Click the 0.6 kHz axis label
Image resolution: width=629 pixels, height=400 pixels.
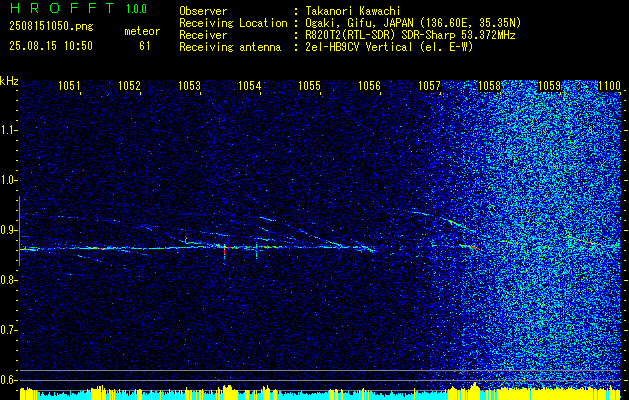point(8,380)
